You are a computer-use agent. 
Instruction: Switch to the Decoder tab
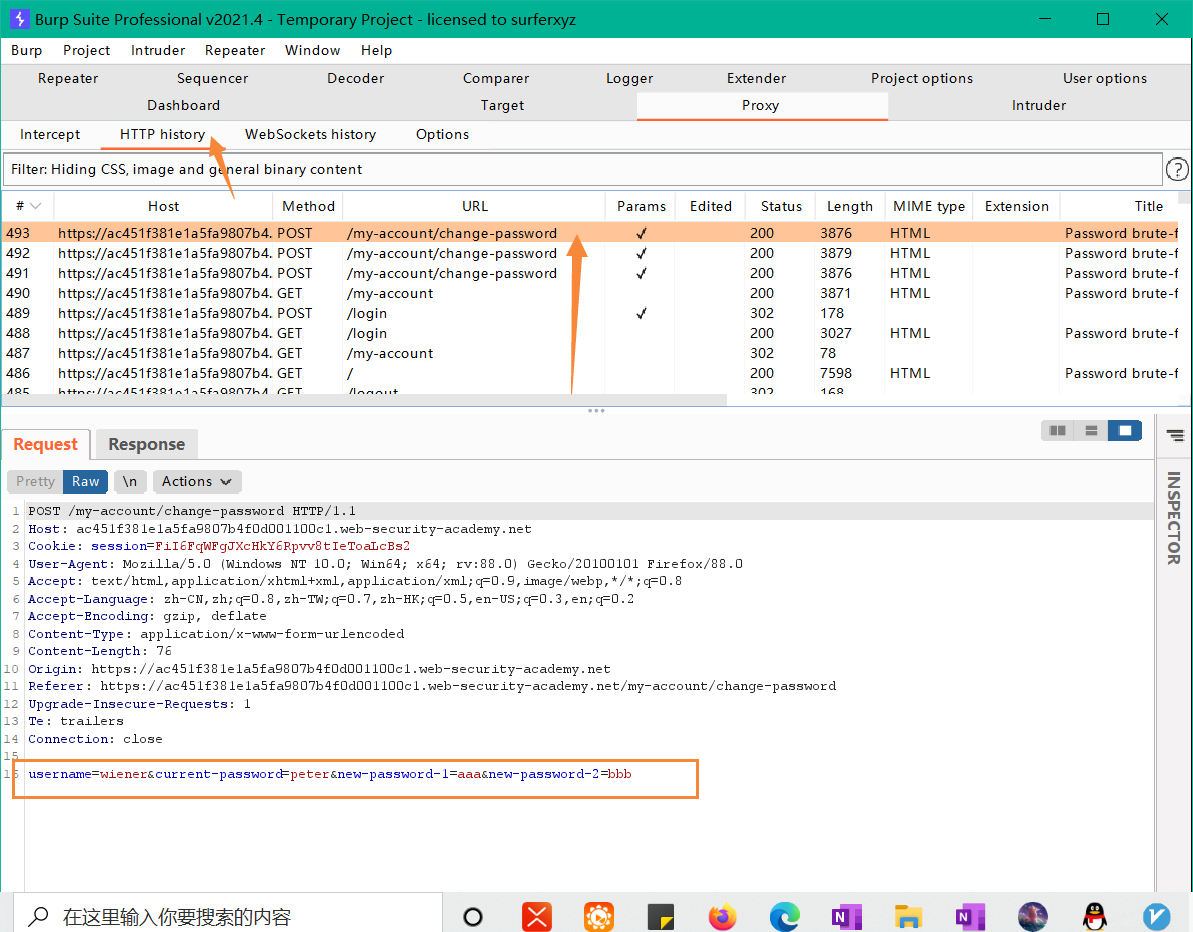pos(355,78)
